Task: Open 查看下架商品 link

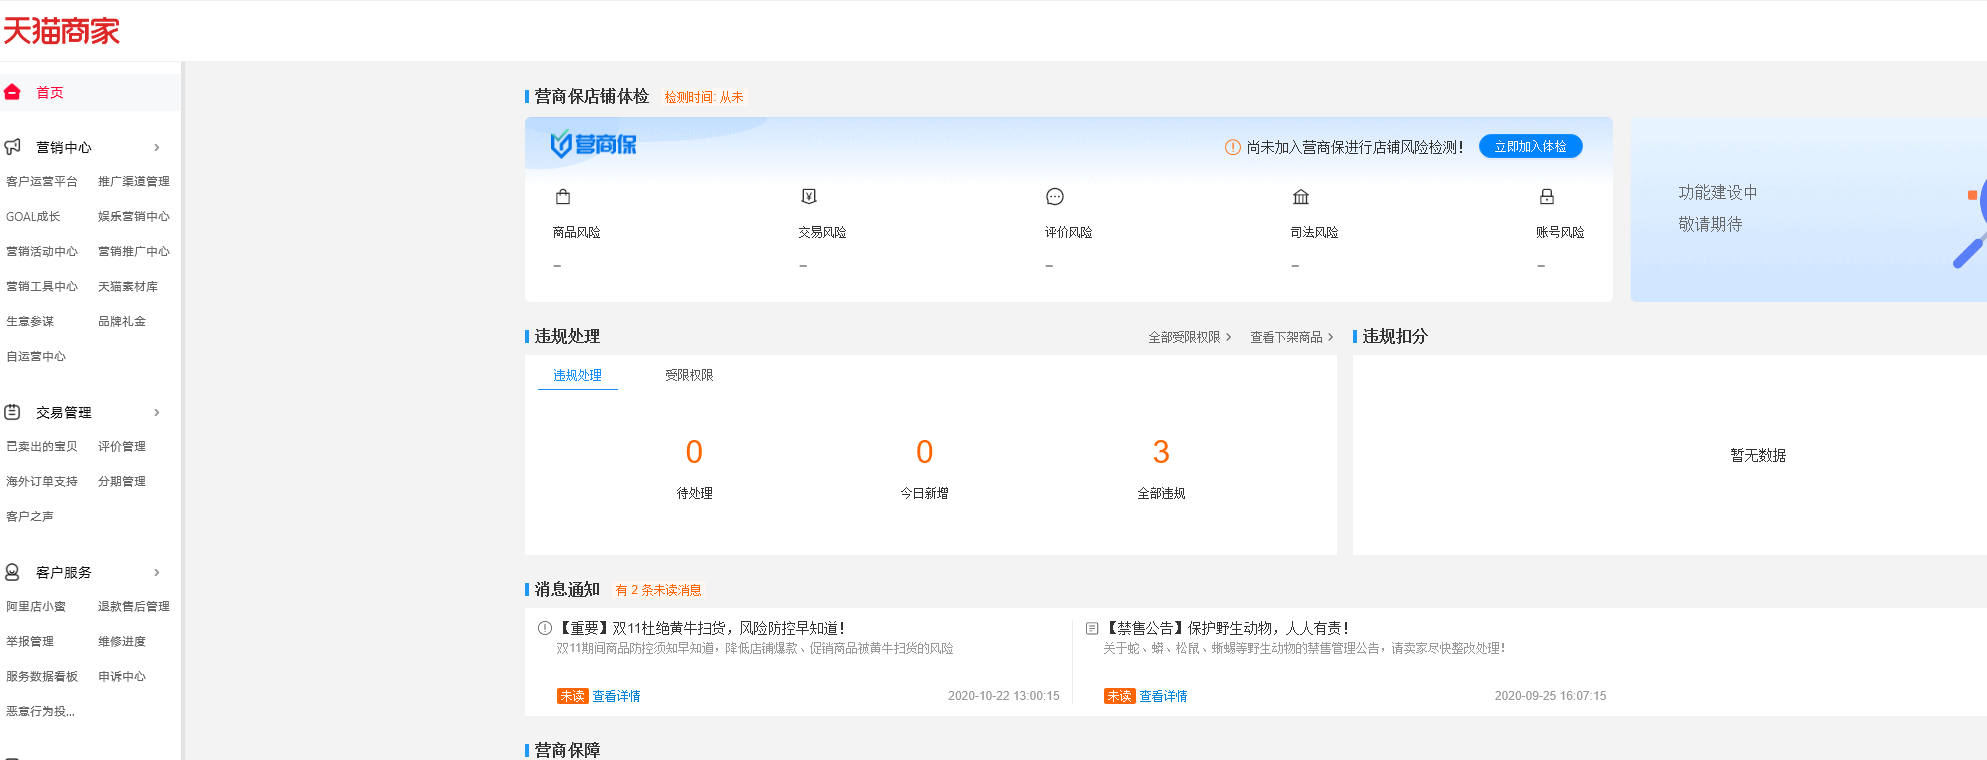Action: click(1291, 337)
